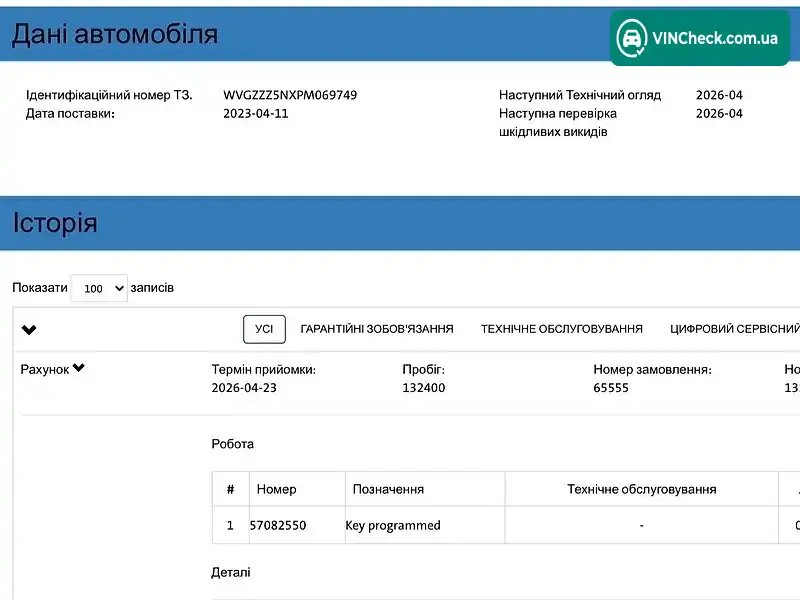Click the Ідентифікаційний номер ТЗ label
Screen dimensions: 800x600
click(x=109, y=95)
